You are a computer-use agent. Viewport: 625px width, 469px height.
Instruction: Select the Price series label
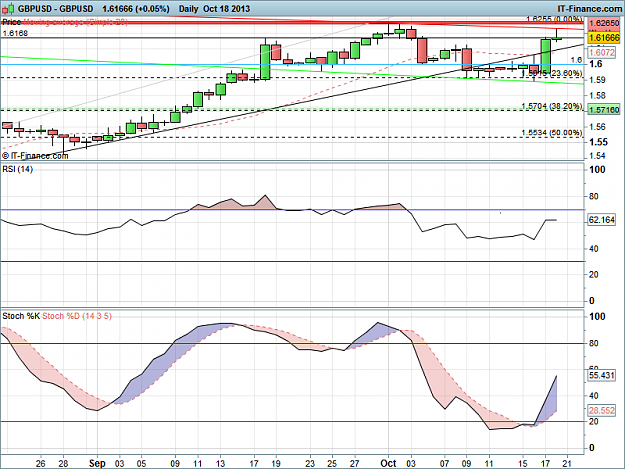12,23
